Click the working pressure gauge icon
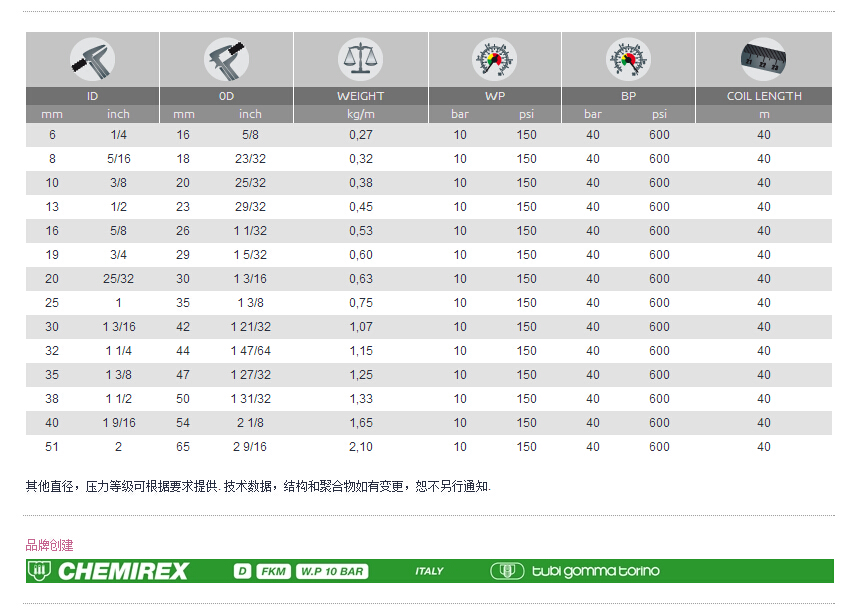The width and height of the screenshot is (856, 611). [x=494, y=59]
